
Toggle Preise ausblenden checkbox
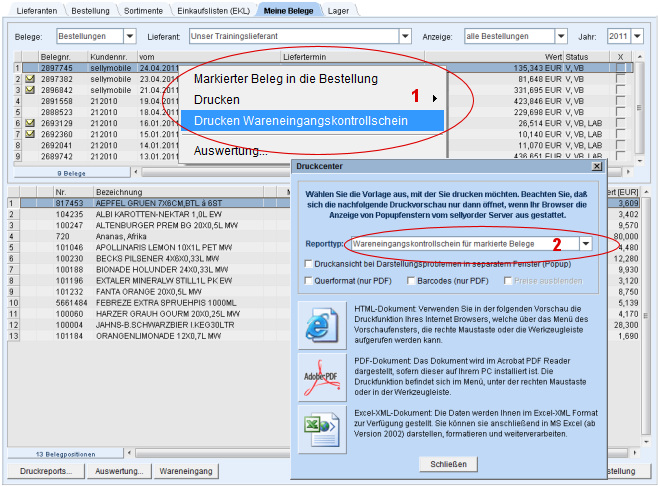click(x=508, y=281)
